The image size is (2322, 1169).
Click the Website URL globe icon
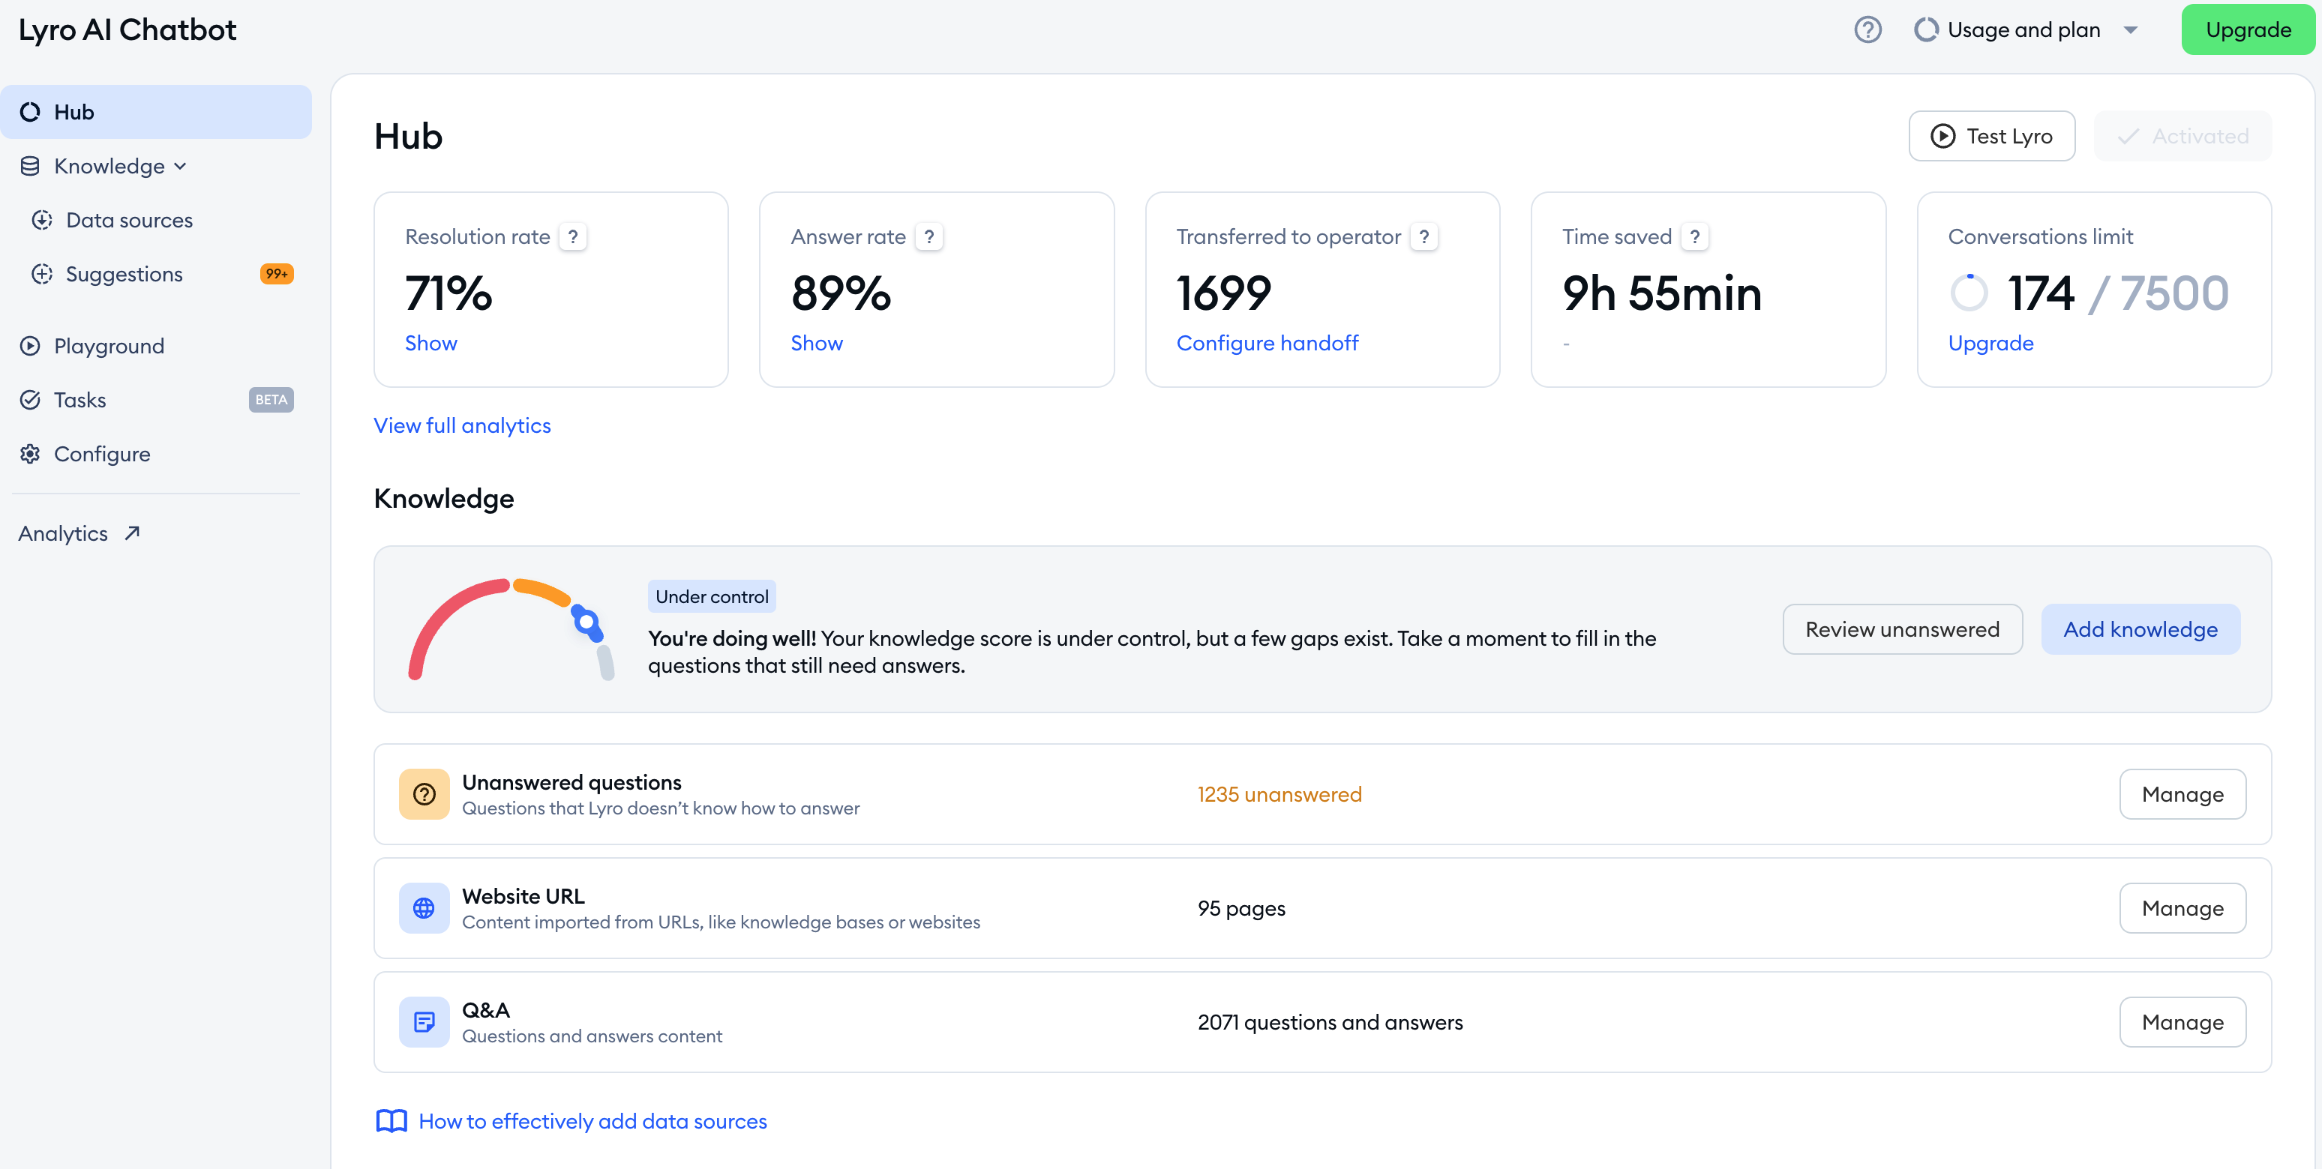[424, 908]
